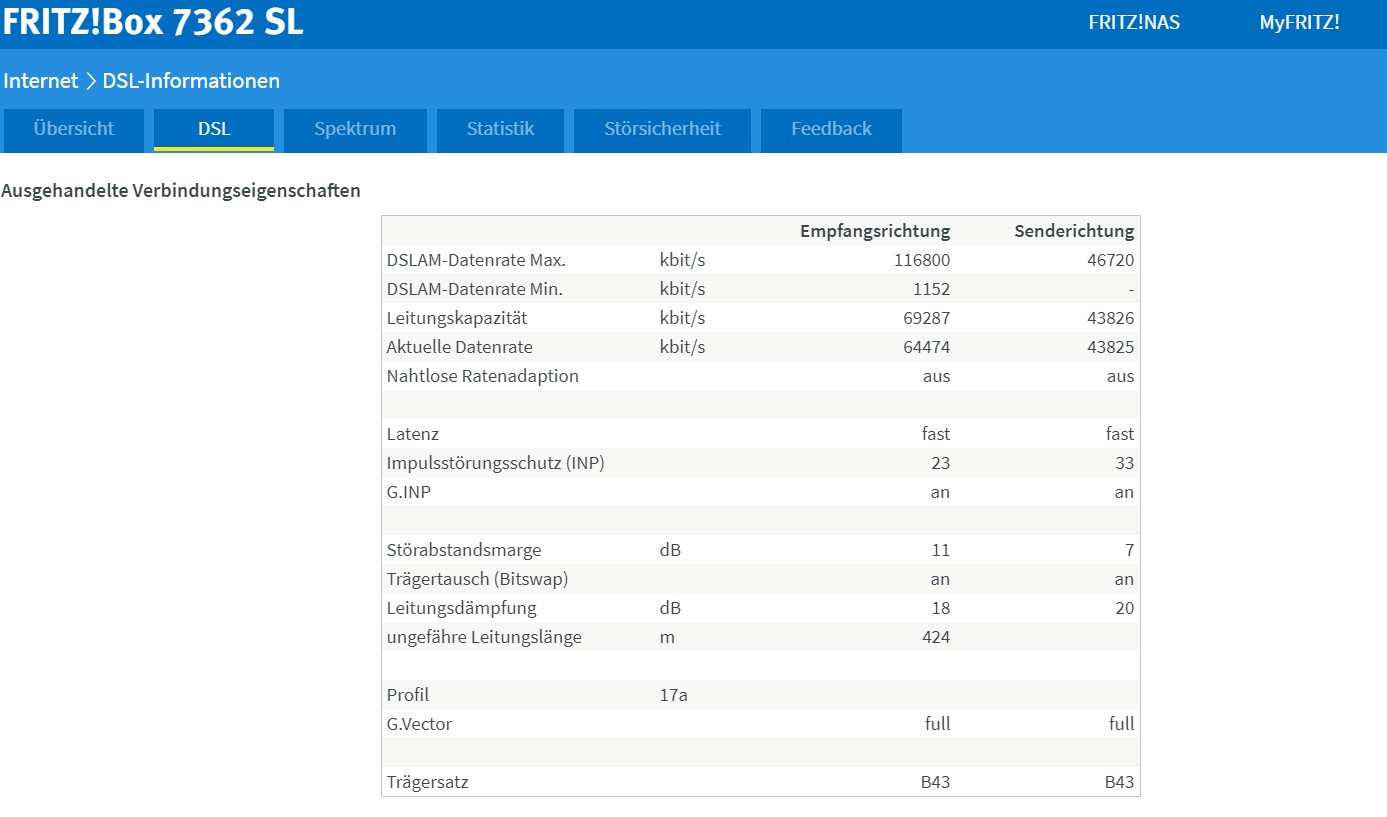Click the Leitungsdämpfung value 20
Screen dimensions: 1387x817
(x=1125, y=608)
